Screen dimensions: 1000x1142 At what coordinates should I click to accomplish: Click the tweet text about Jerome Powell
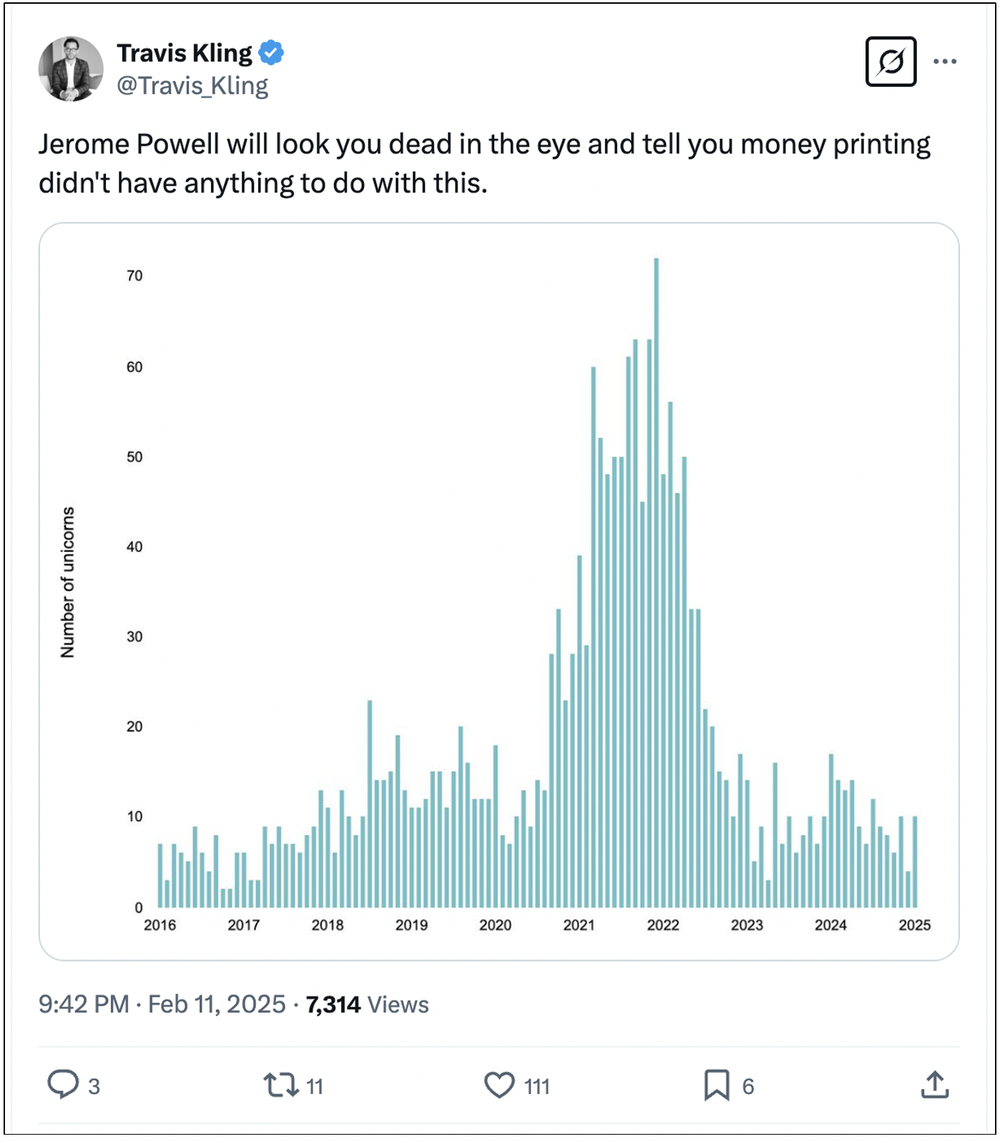click(x=484, y=163)
